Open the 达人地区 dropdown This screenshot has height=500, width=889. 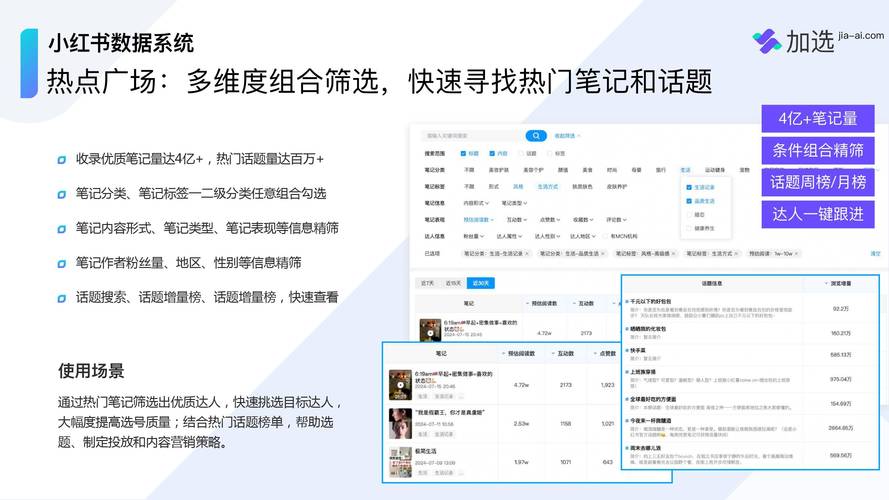583,236
